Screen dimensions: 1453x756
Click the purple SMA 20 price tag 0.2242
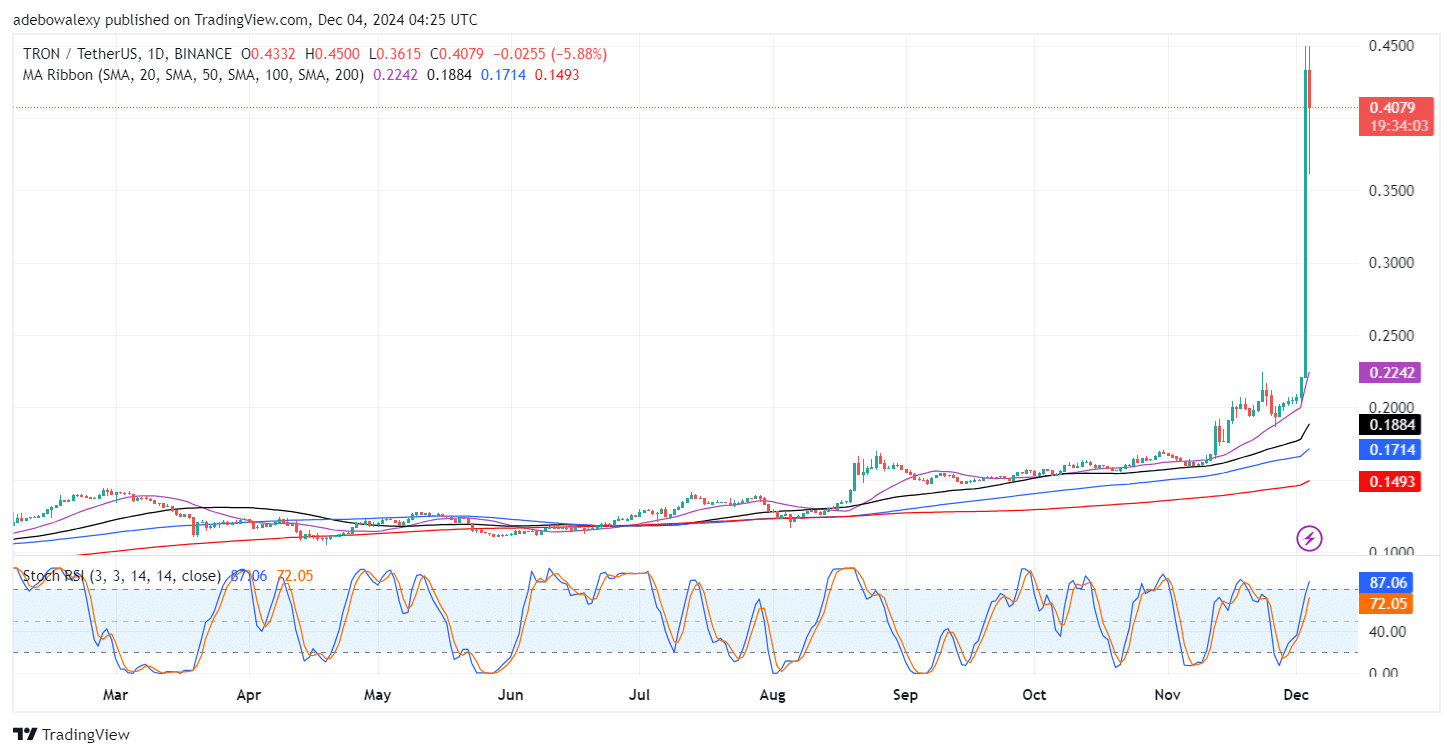(x=1391, y=373)
